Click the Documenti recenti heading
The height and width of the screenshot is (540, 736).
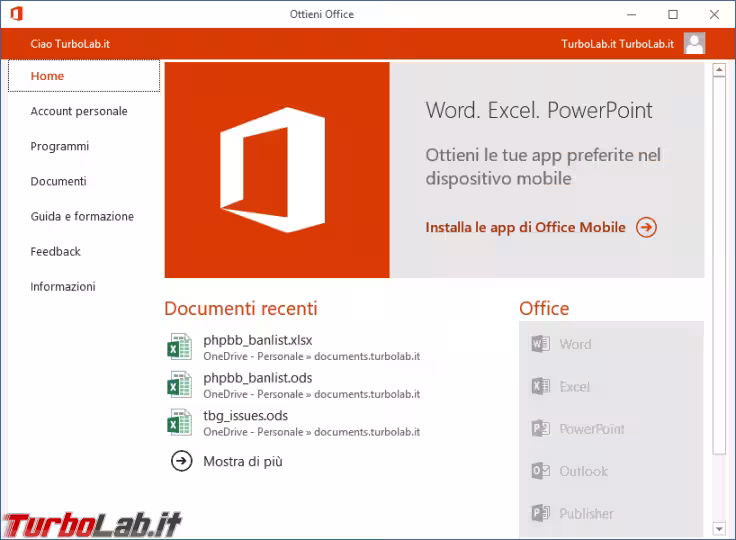241,309
